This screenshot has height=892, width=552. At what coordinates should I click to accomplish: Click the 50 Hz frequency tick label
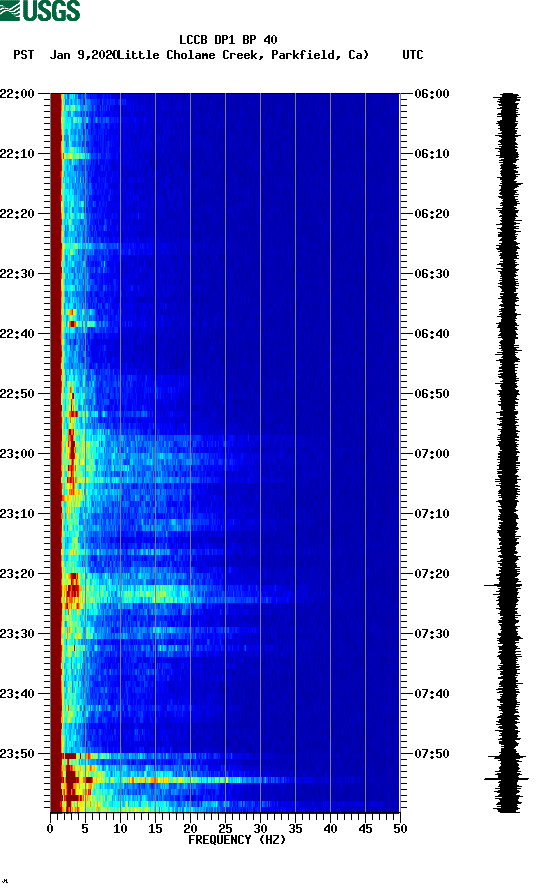pyautogui.click(x=400, y=829)
